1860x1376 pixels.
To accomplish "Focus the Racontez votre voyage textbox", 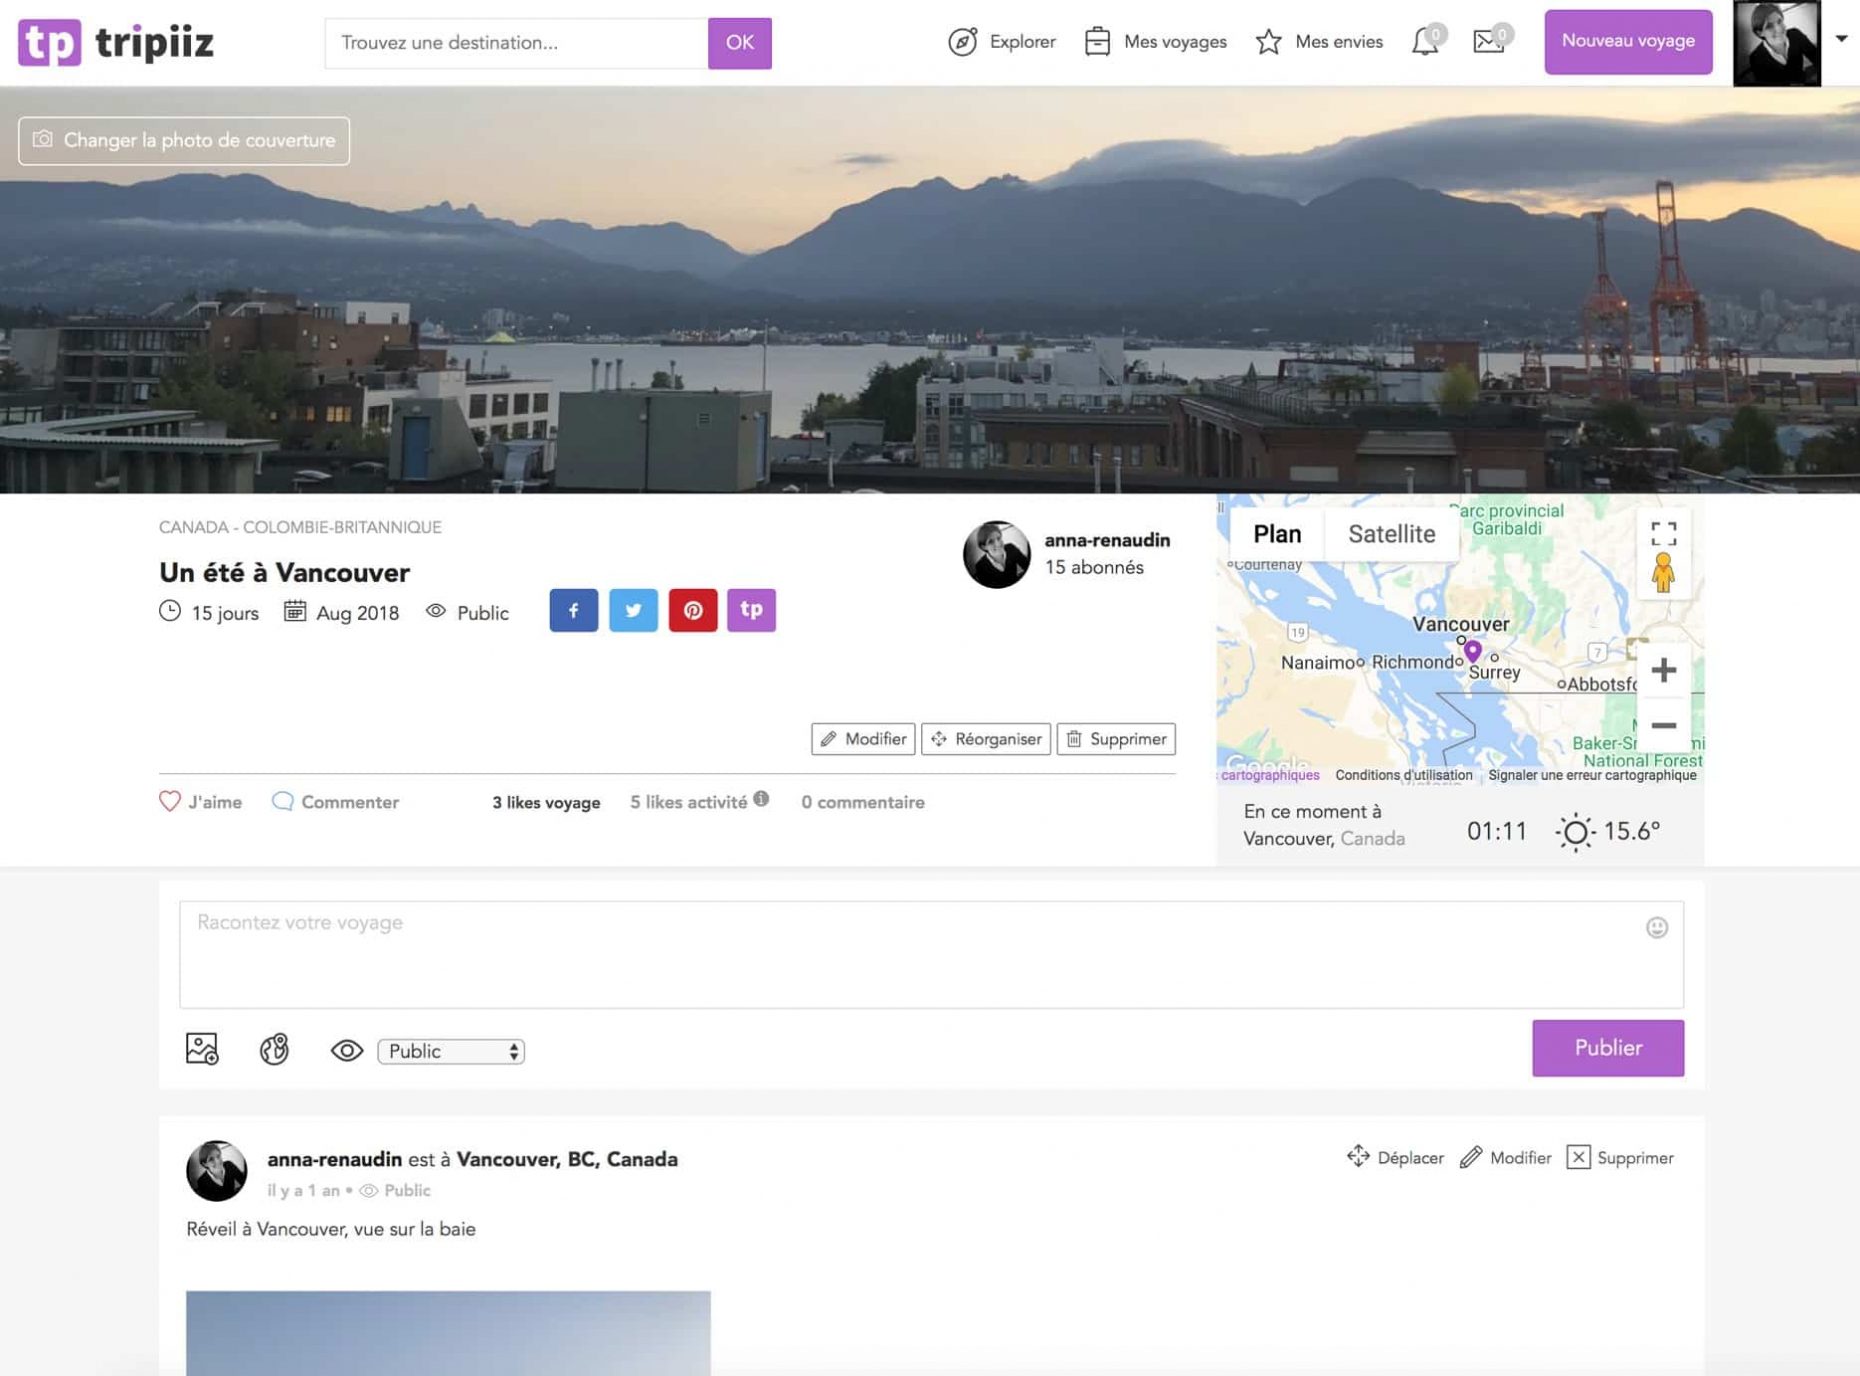I will point(931,954).
